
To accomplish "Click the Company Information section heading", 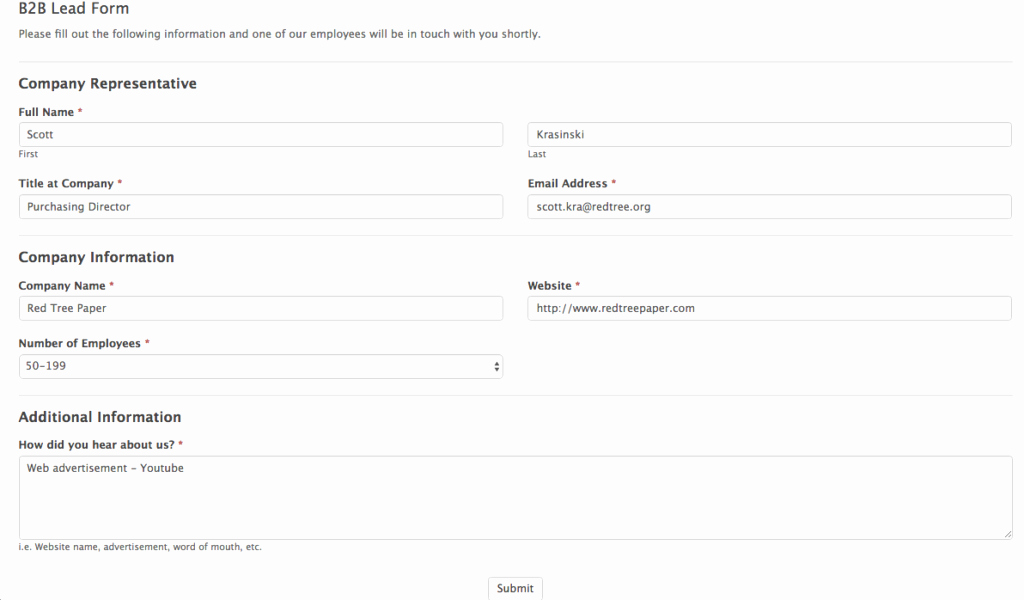I will (96, 257).
